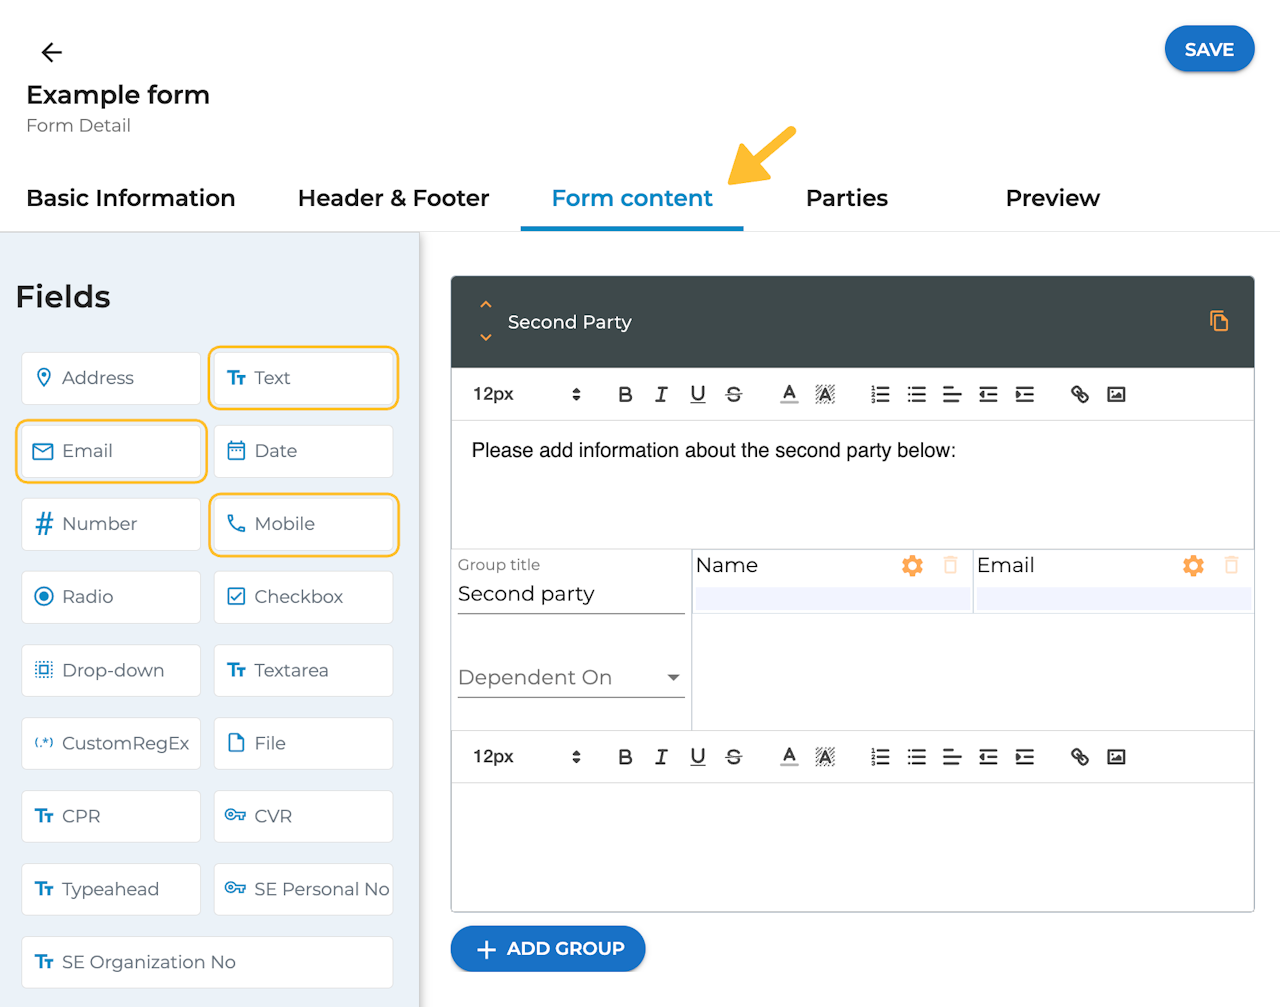Switch to the Parties tab
The width and height of the screenshot is (1280, 1007).
(846, 198)
